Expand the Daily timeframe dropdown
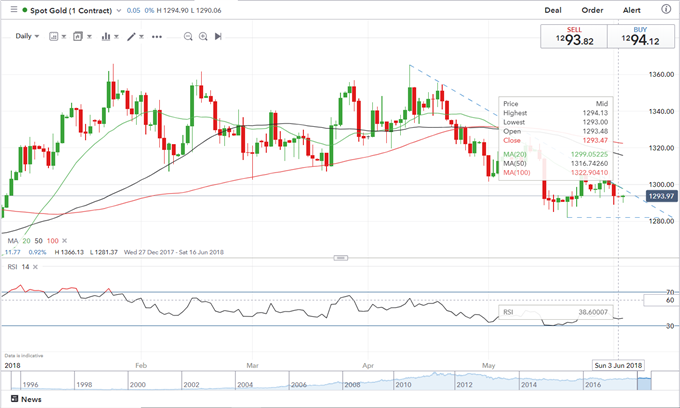680x408 pixels. [27, 36]
